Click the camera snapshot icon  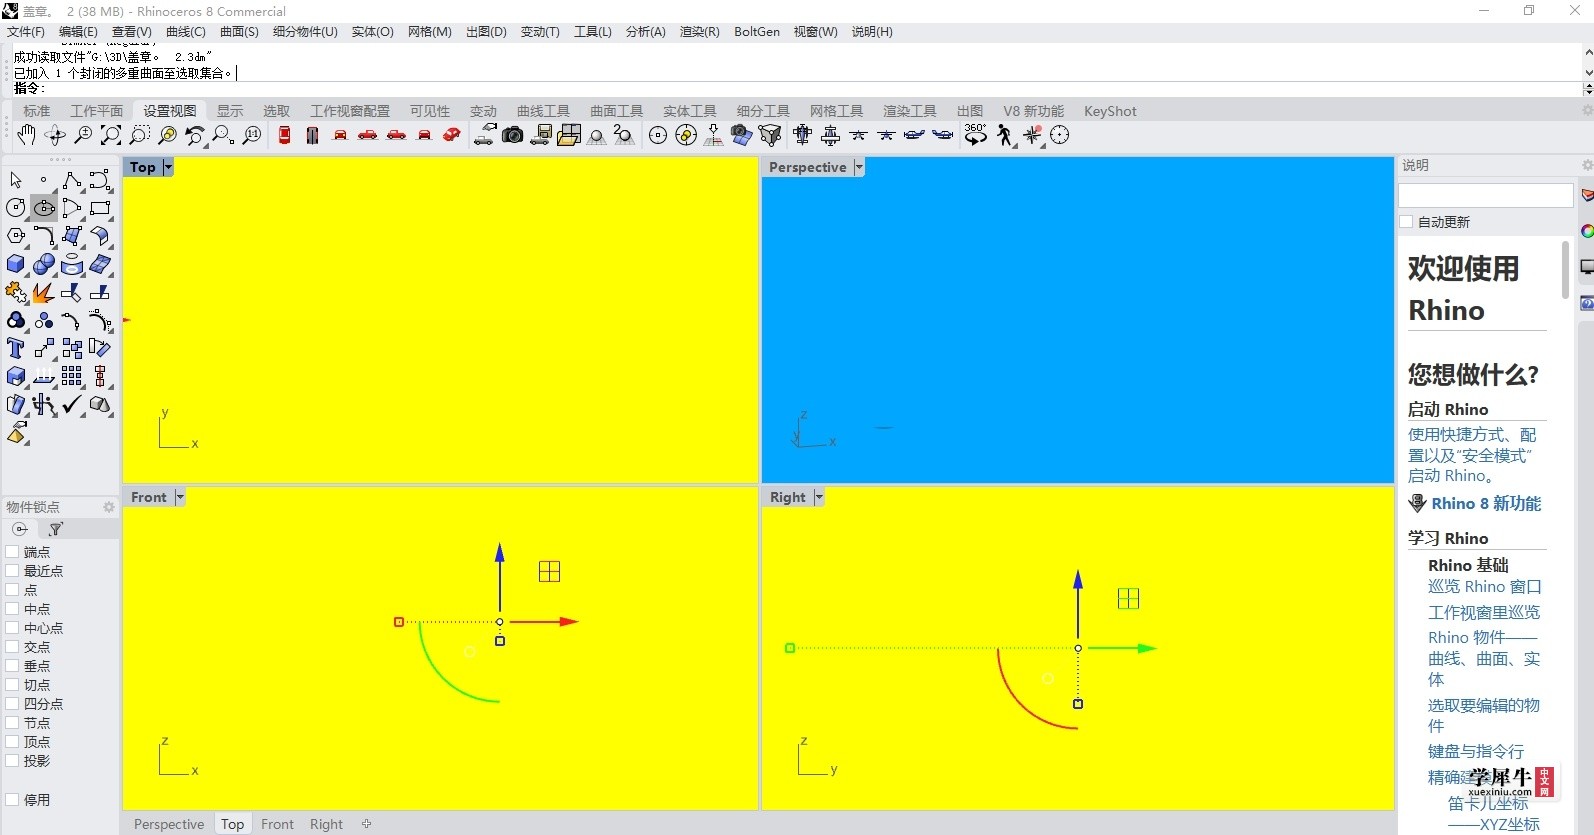513,135
